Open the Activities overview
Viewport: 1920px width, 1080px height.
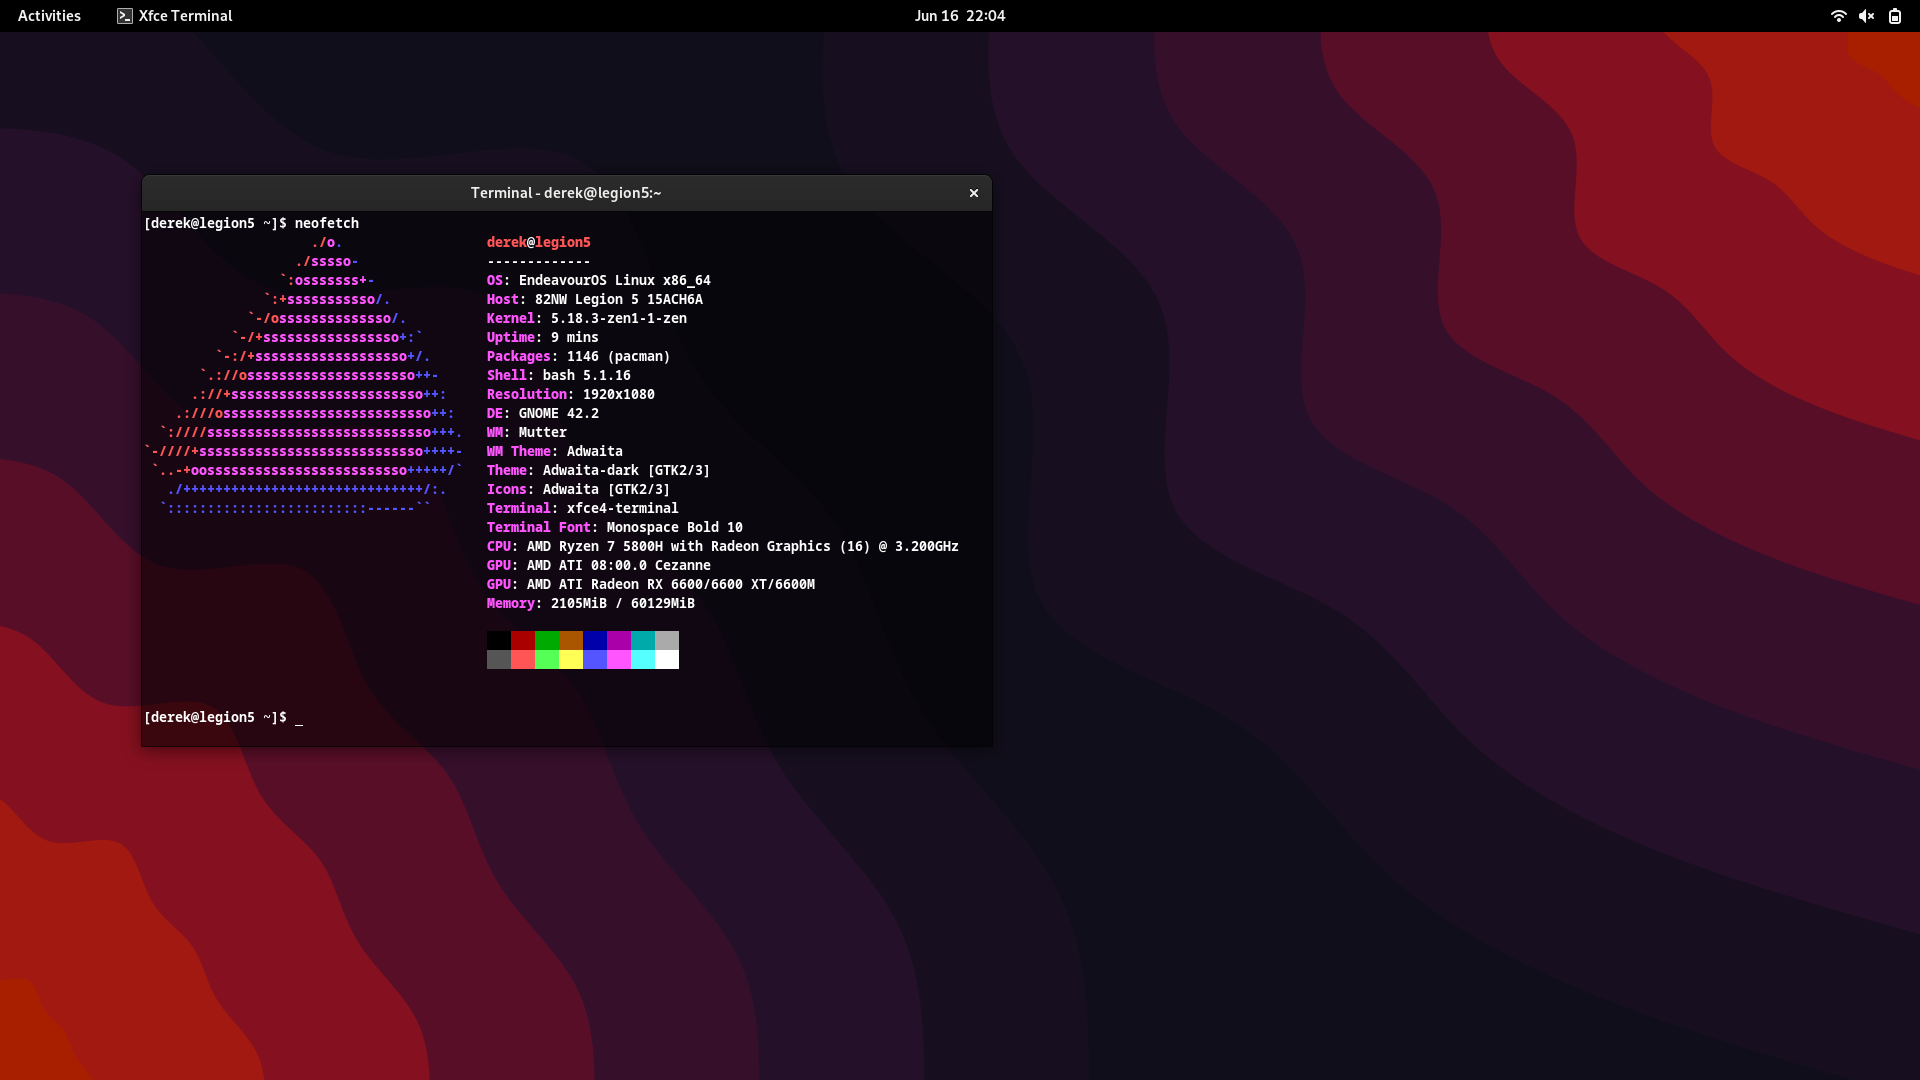(x=49, y=16)
